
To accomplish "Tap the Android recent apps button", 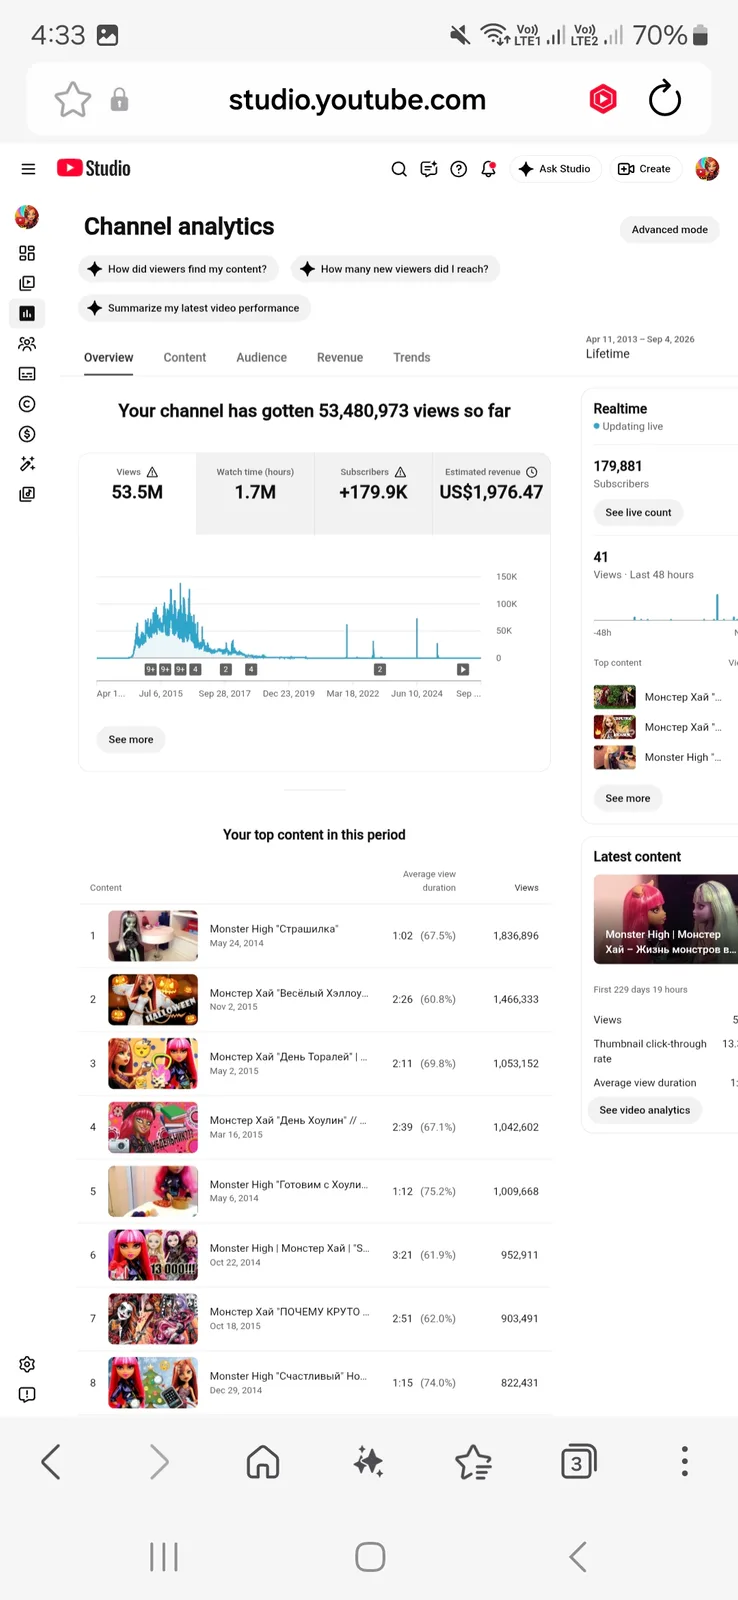I will coord(164,1557).
